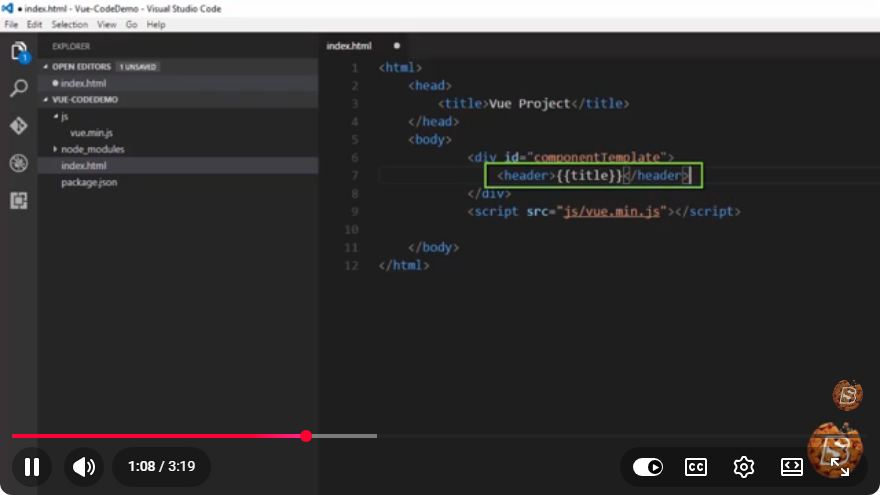Open the Extensions icon in activity bar
The width and height of the screenshot is (880, 495).
(x=19, y=200)
